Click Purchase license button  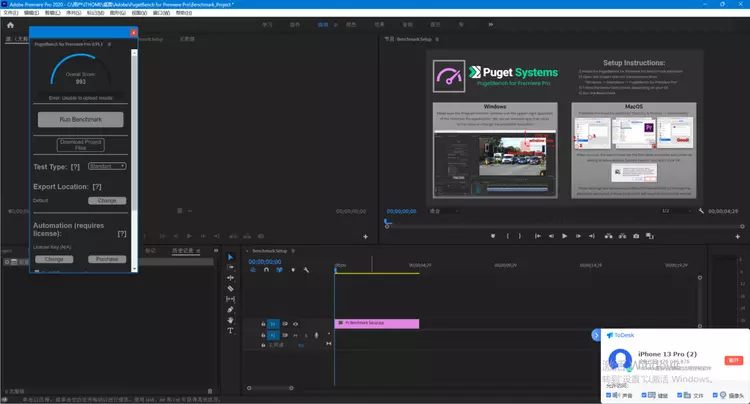point(107,259)
